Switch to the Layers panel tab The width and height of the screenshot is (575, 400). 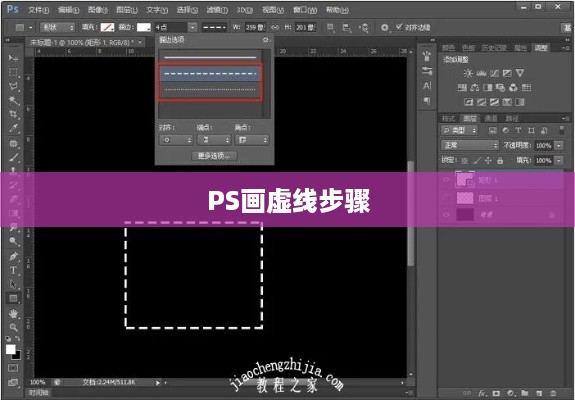pyautogui.click(x=470, y=118)
